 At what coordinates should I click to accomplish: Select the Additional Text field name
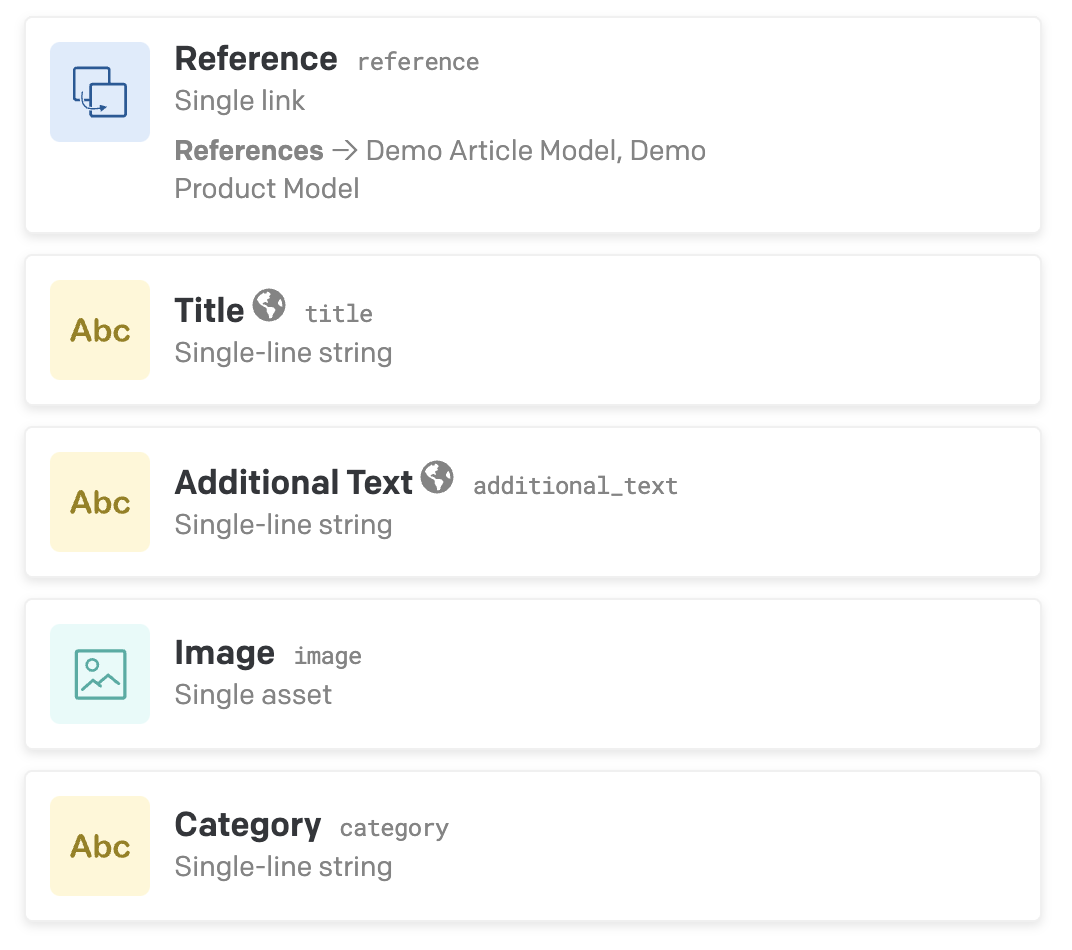coord(293,483)
